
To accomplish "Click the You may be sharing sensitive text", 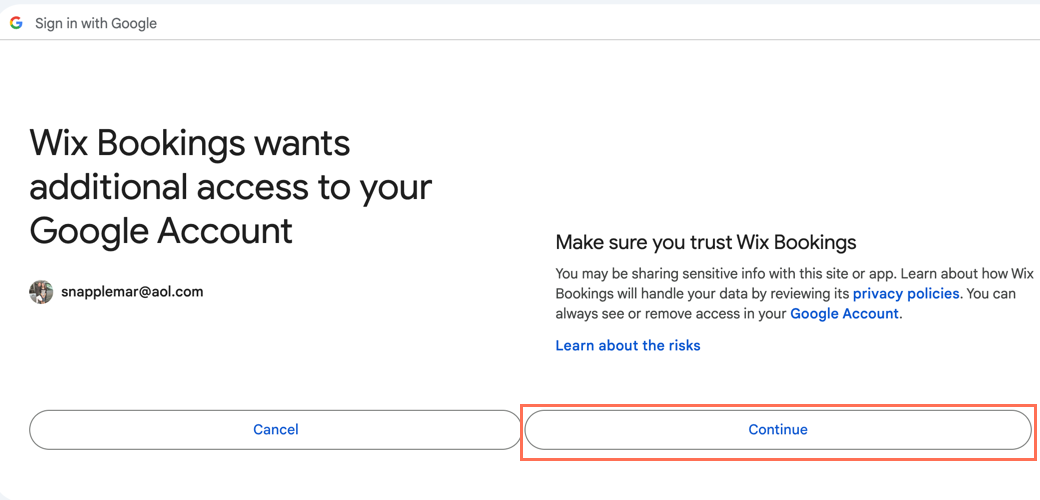I will [x=641, y=274].
